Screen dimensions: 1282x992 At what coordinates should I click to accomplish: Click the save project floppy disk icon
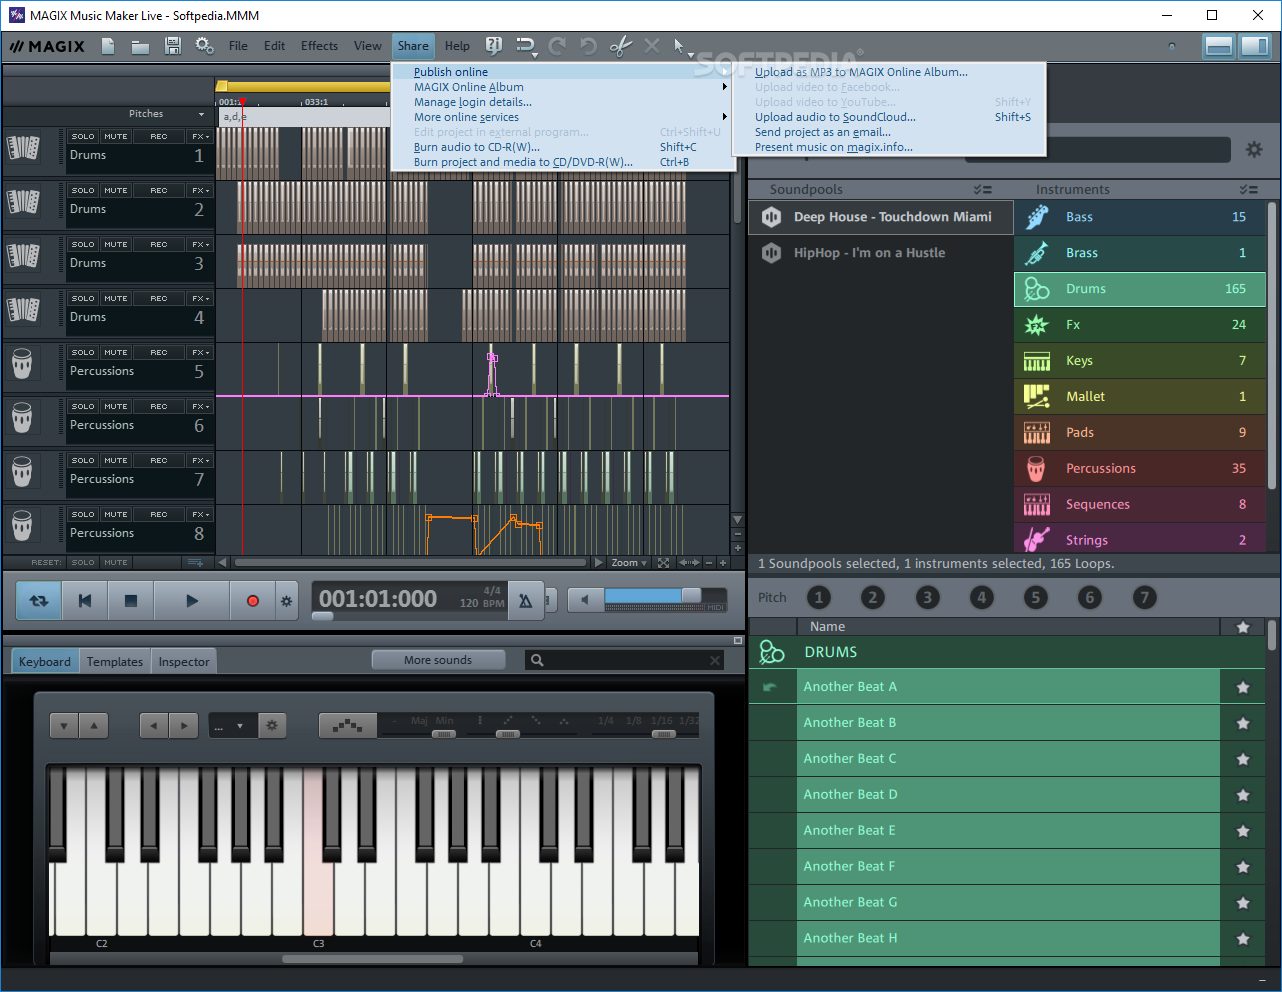tap(173, 46)
